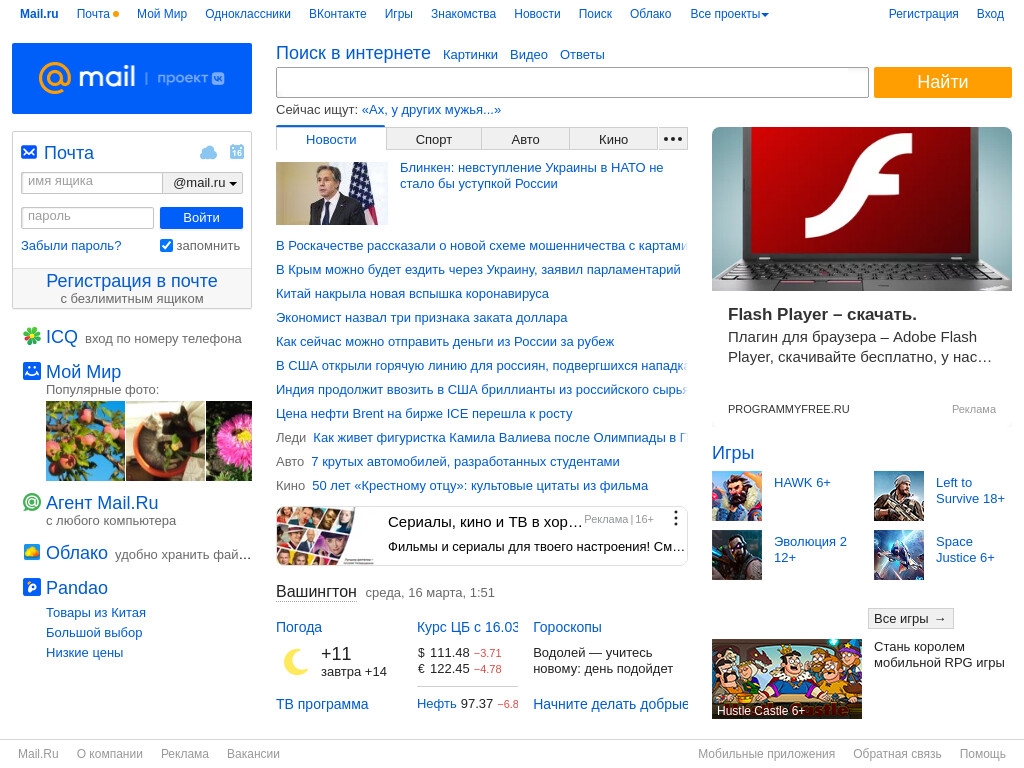1024x768 pixels.
Task: Switch to the Кино tab
Action: [613, 139]
